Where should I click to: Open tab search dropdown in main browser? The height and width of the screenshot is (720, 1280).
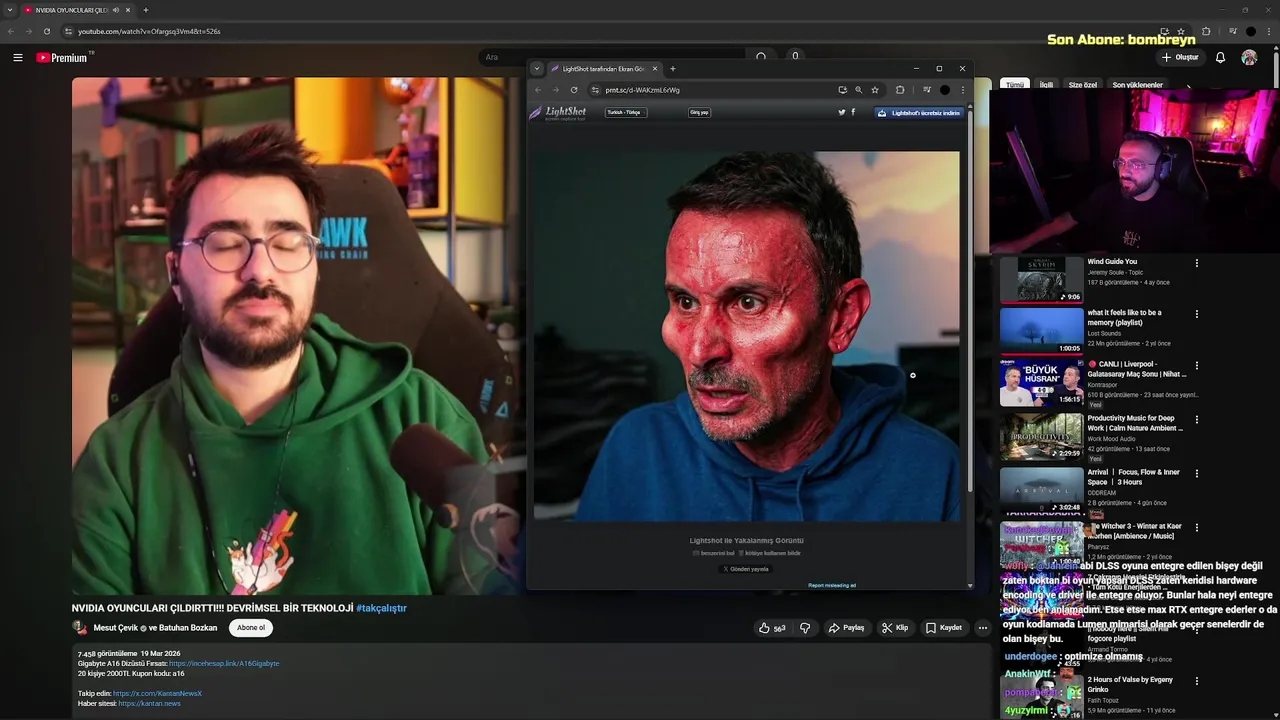point(9,10)
